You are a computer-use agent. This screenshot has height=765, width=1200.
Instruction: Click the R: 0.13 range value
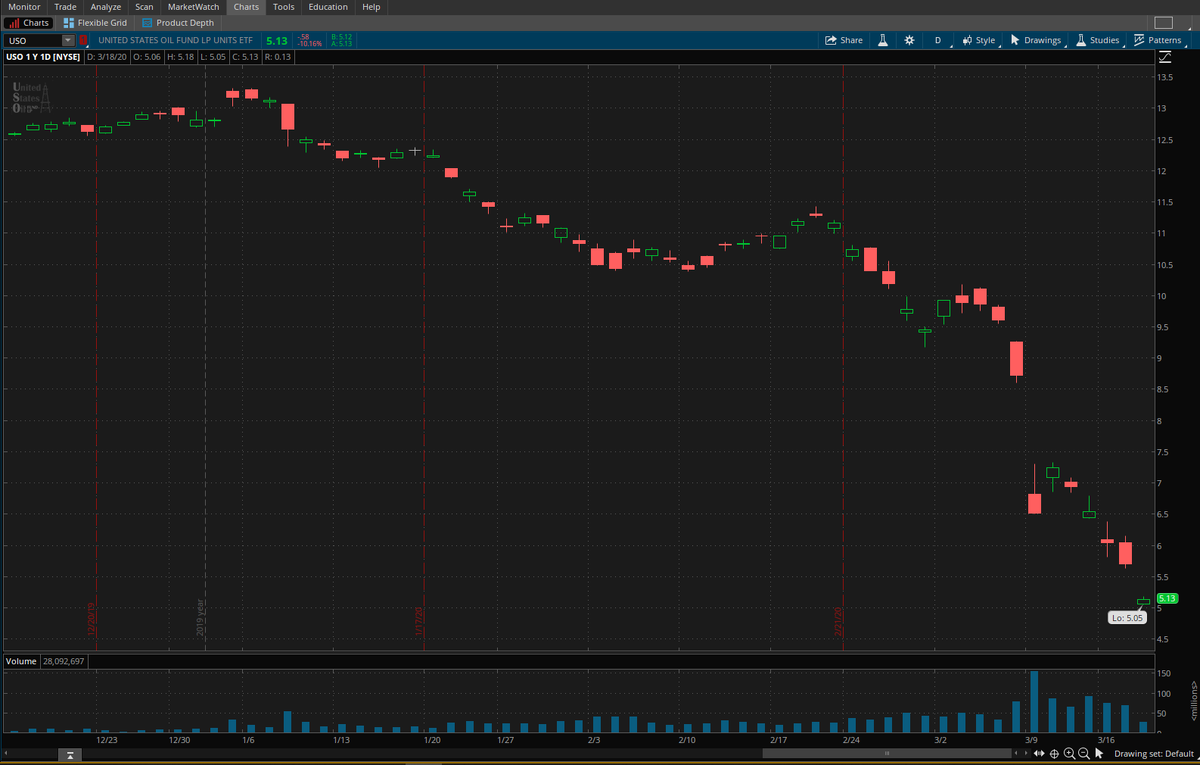click(277, 57)
